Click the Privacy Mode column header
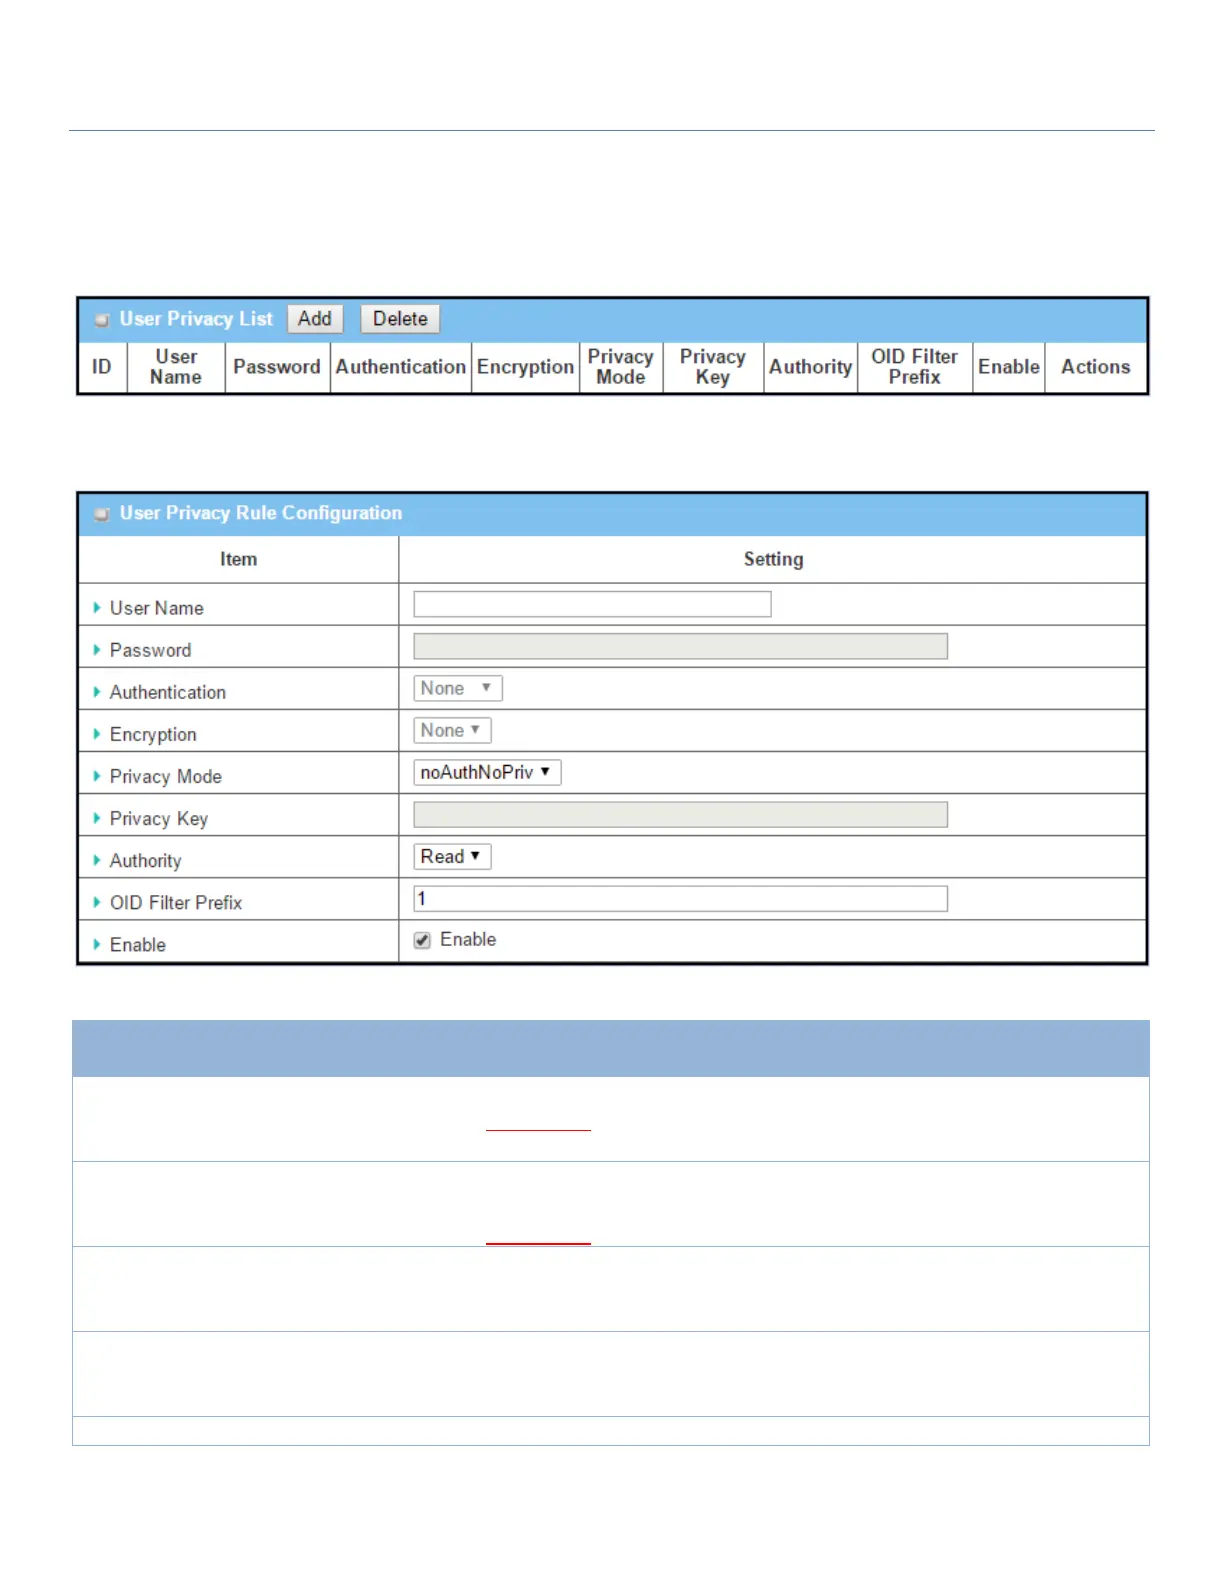This screenshot has height=1584, width=1224. 621,367
